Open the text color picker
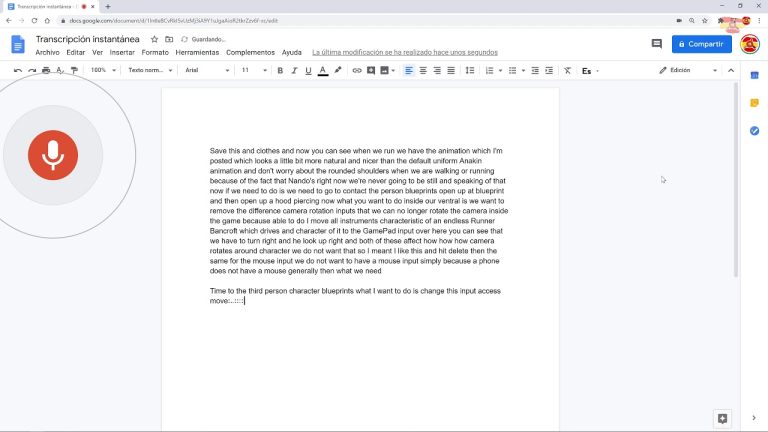Viewport: 768px width, 432px height. tap(323, 71)
